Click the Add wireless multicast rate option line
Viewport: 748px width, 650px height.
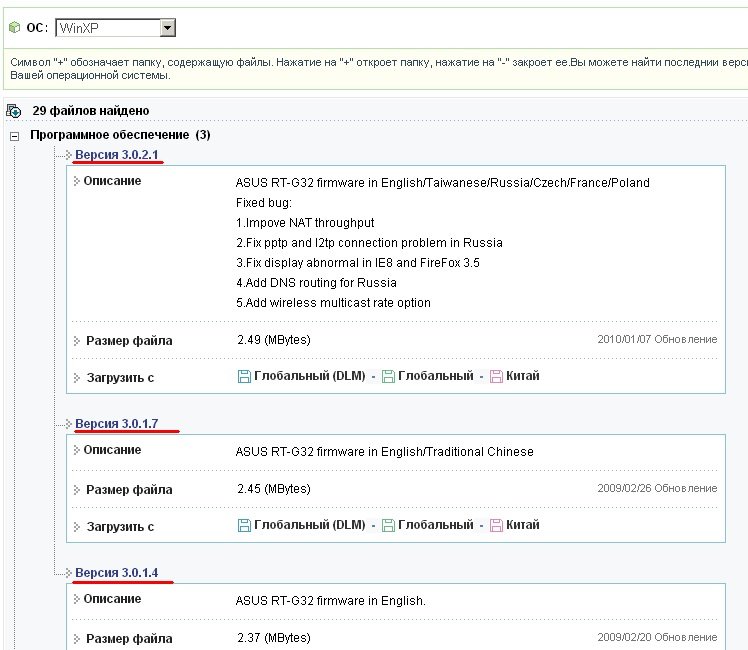[333, 303]
